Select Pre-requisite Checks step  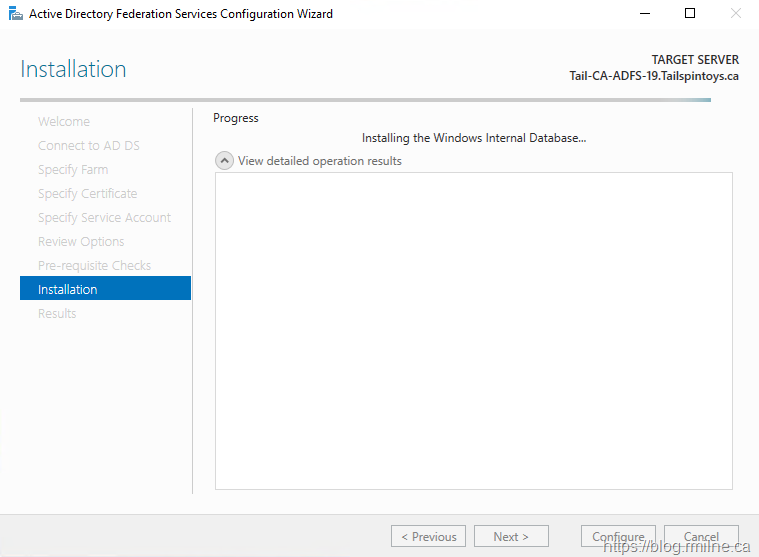click(94, 266)
